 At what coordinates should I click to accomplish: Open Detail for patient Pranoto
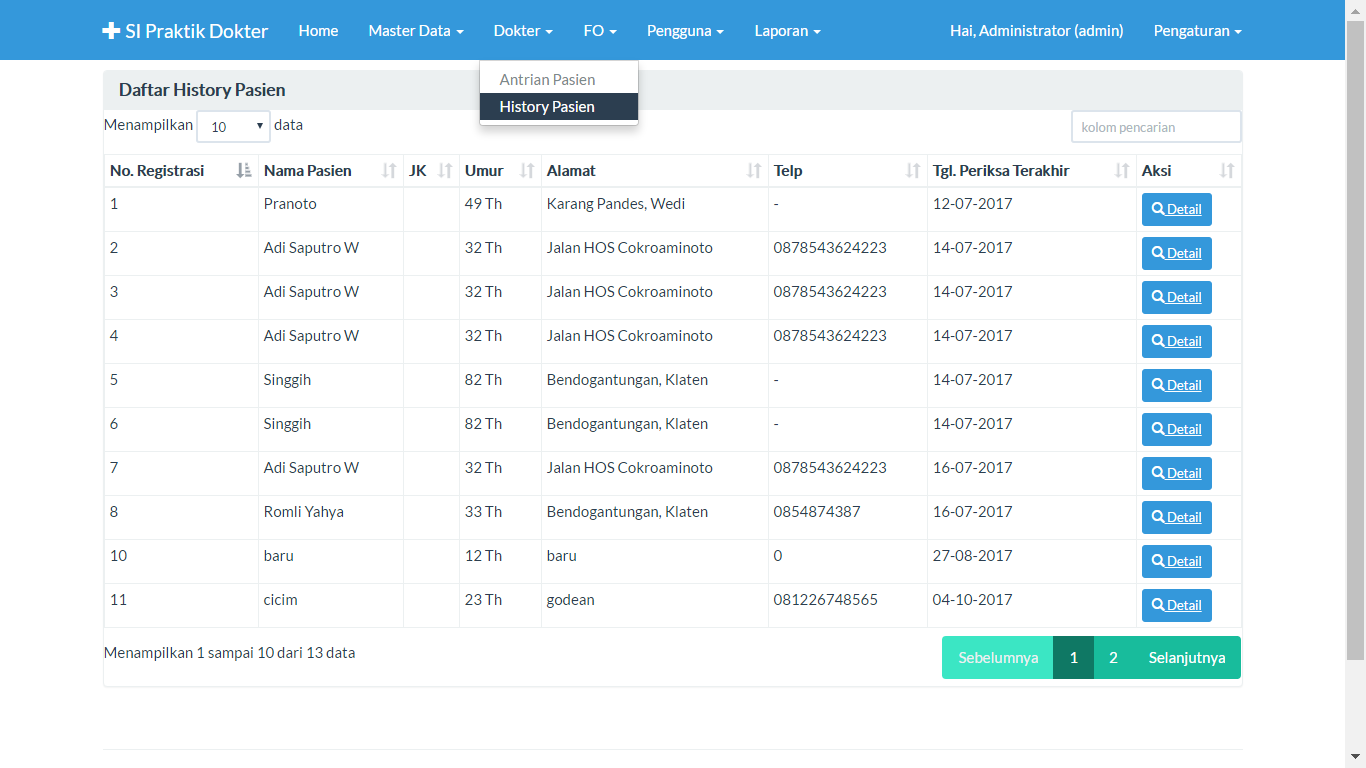1176,210
